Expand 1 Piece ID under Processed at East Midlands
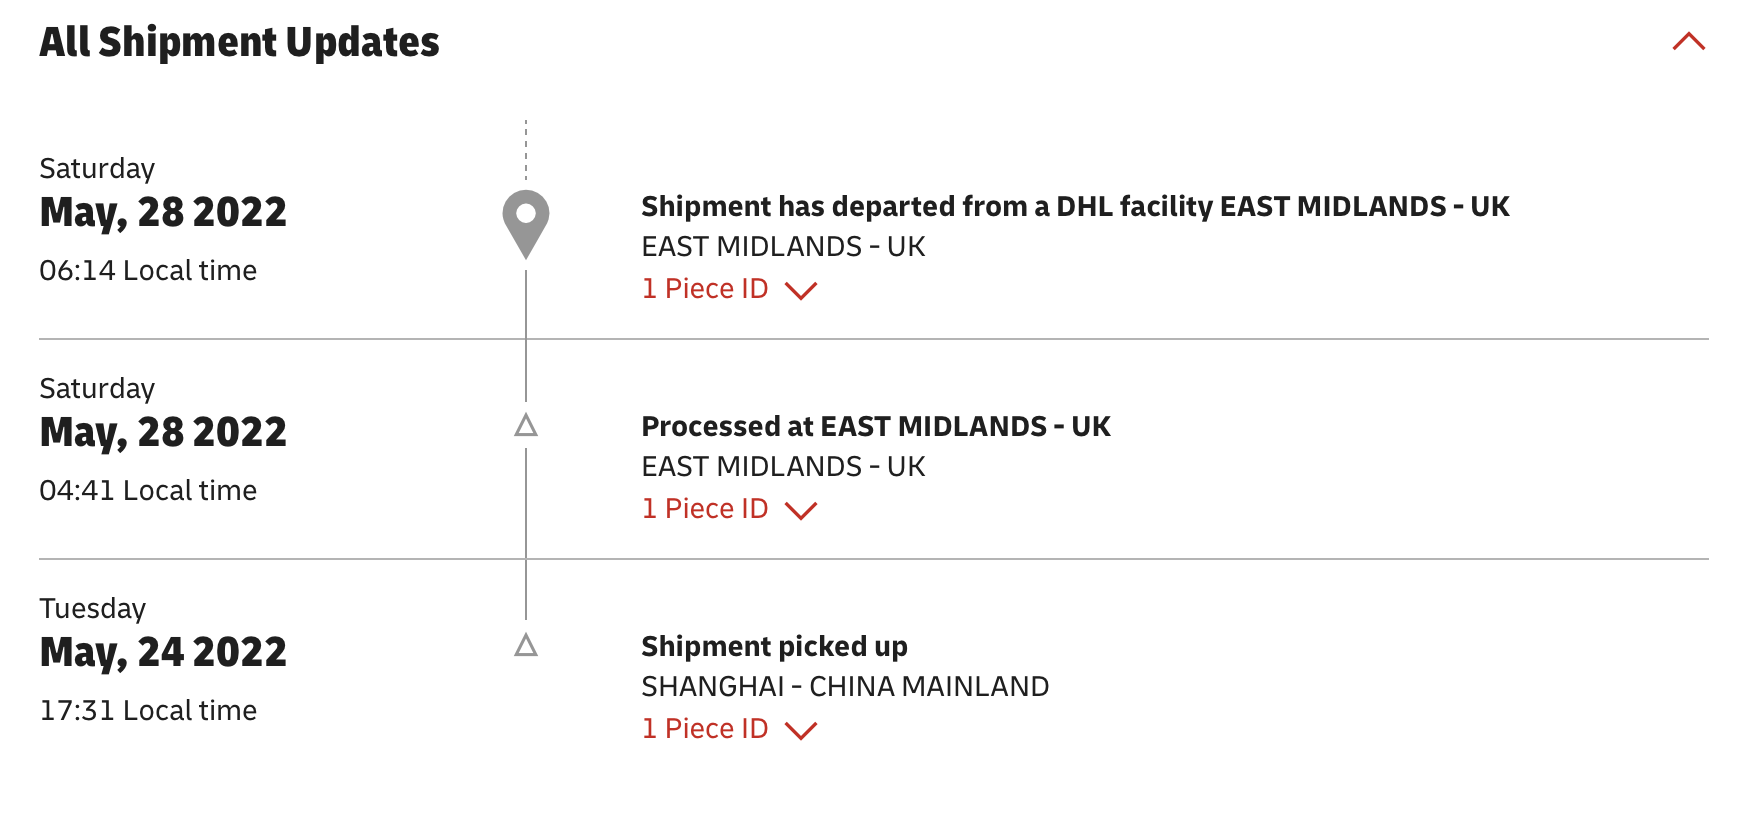1760x830 pixels. click(x=729, y=509)
